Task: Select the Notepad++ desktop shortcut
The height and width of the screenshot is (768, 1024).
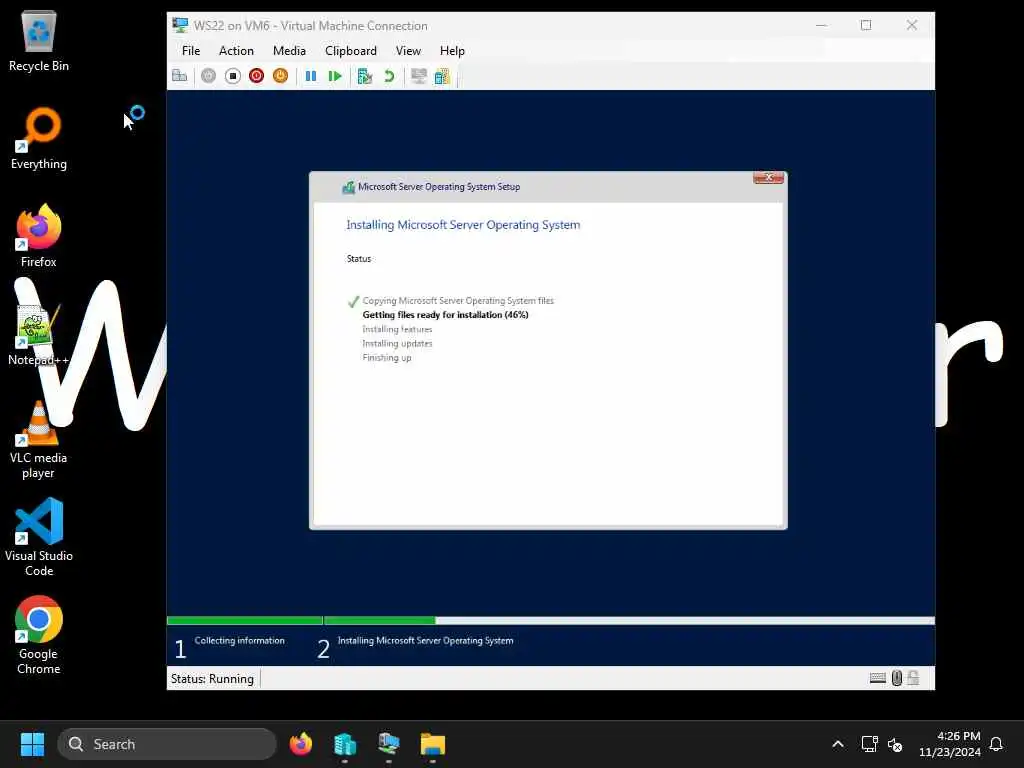Action: pos(39,334)
